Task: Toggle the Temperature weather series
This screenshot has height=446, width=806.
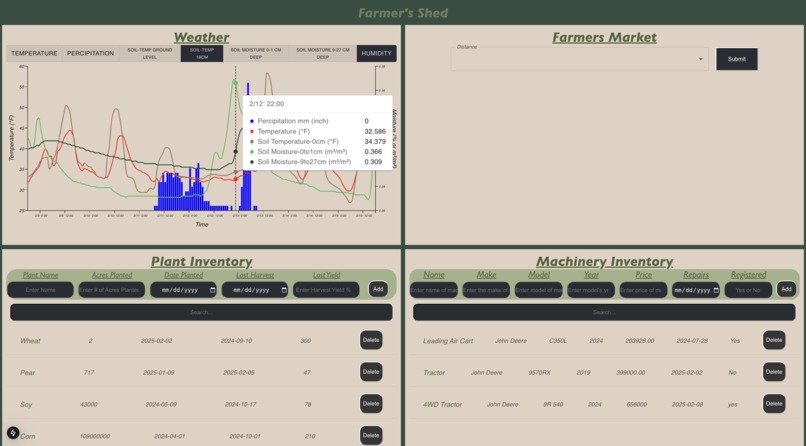Action: (x=34, y=53)
